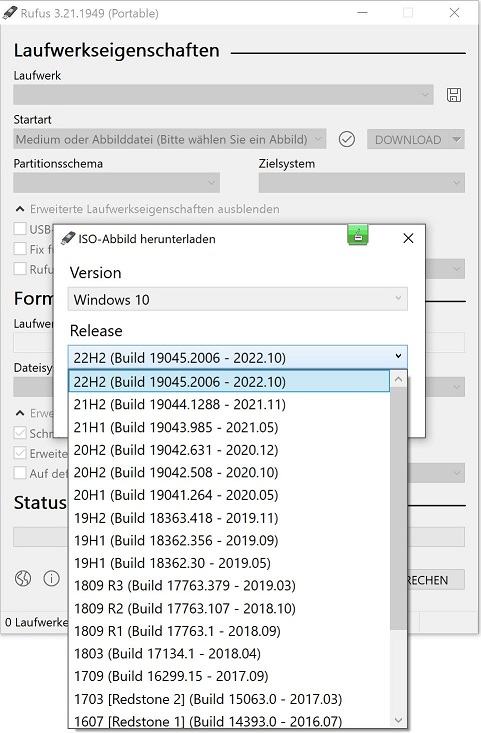Minimize the Rufus window
The width and height of the screenshot is (481, 733).
point(362,13)
